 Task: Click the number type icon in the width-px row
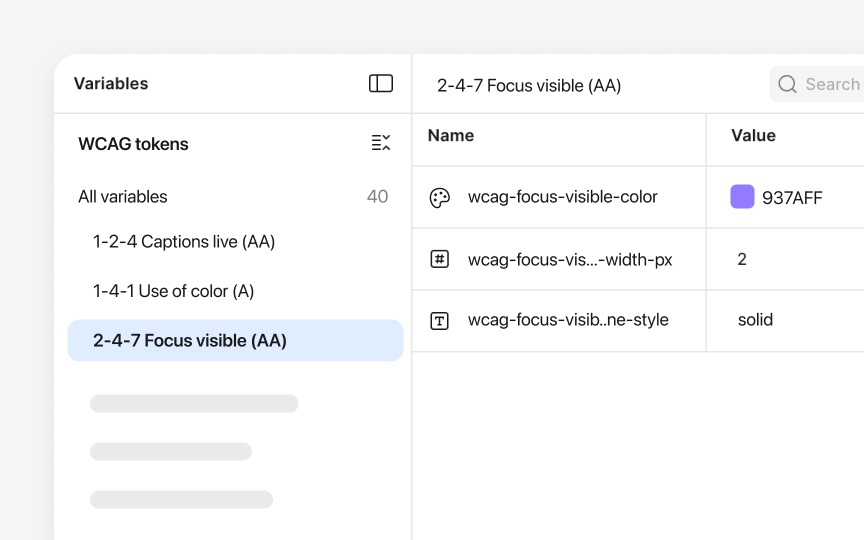tap(439, 259)
